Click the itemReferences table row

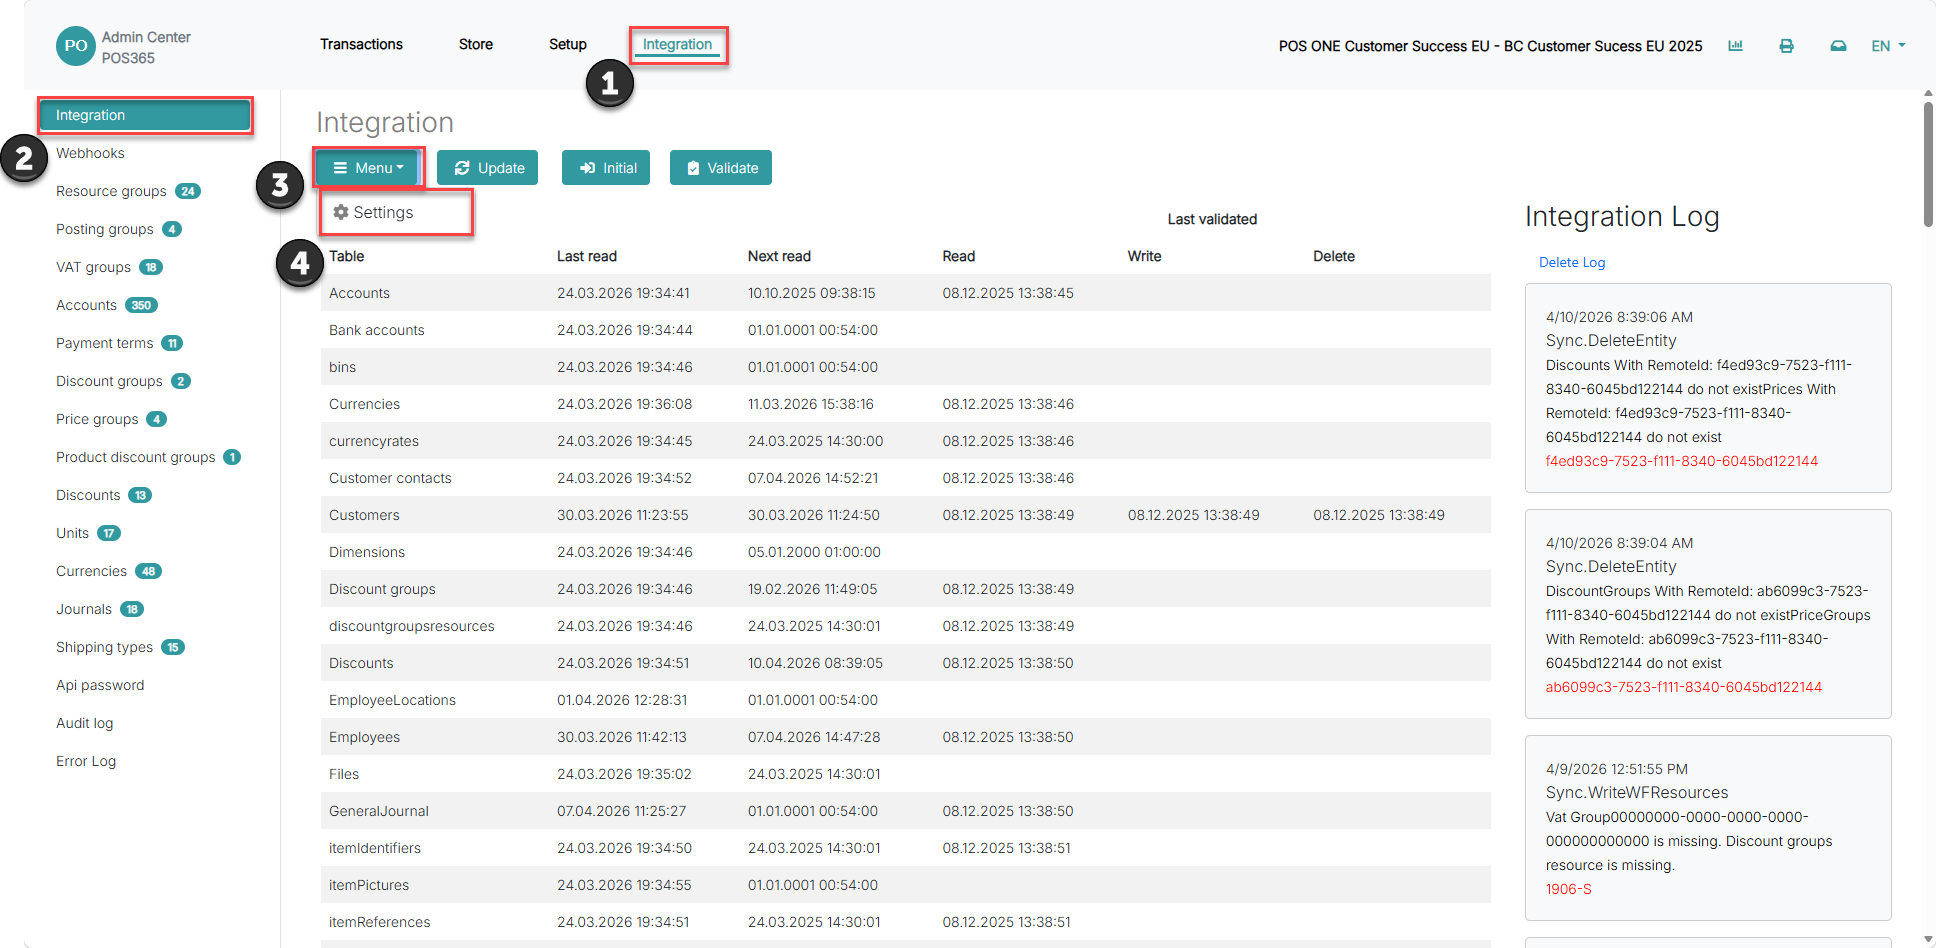[x=905, y=922]
